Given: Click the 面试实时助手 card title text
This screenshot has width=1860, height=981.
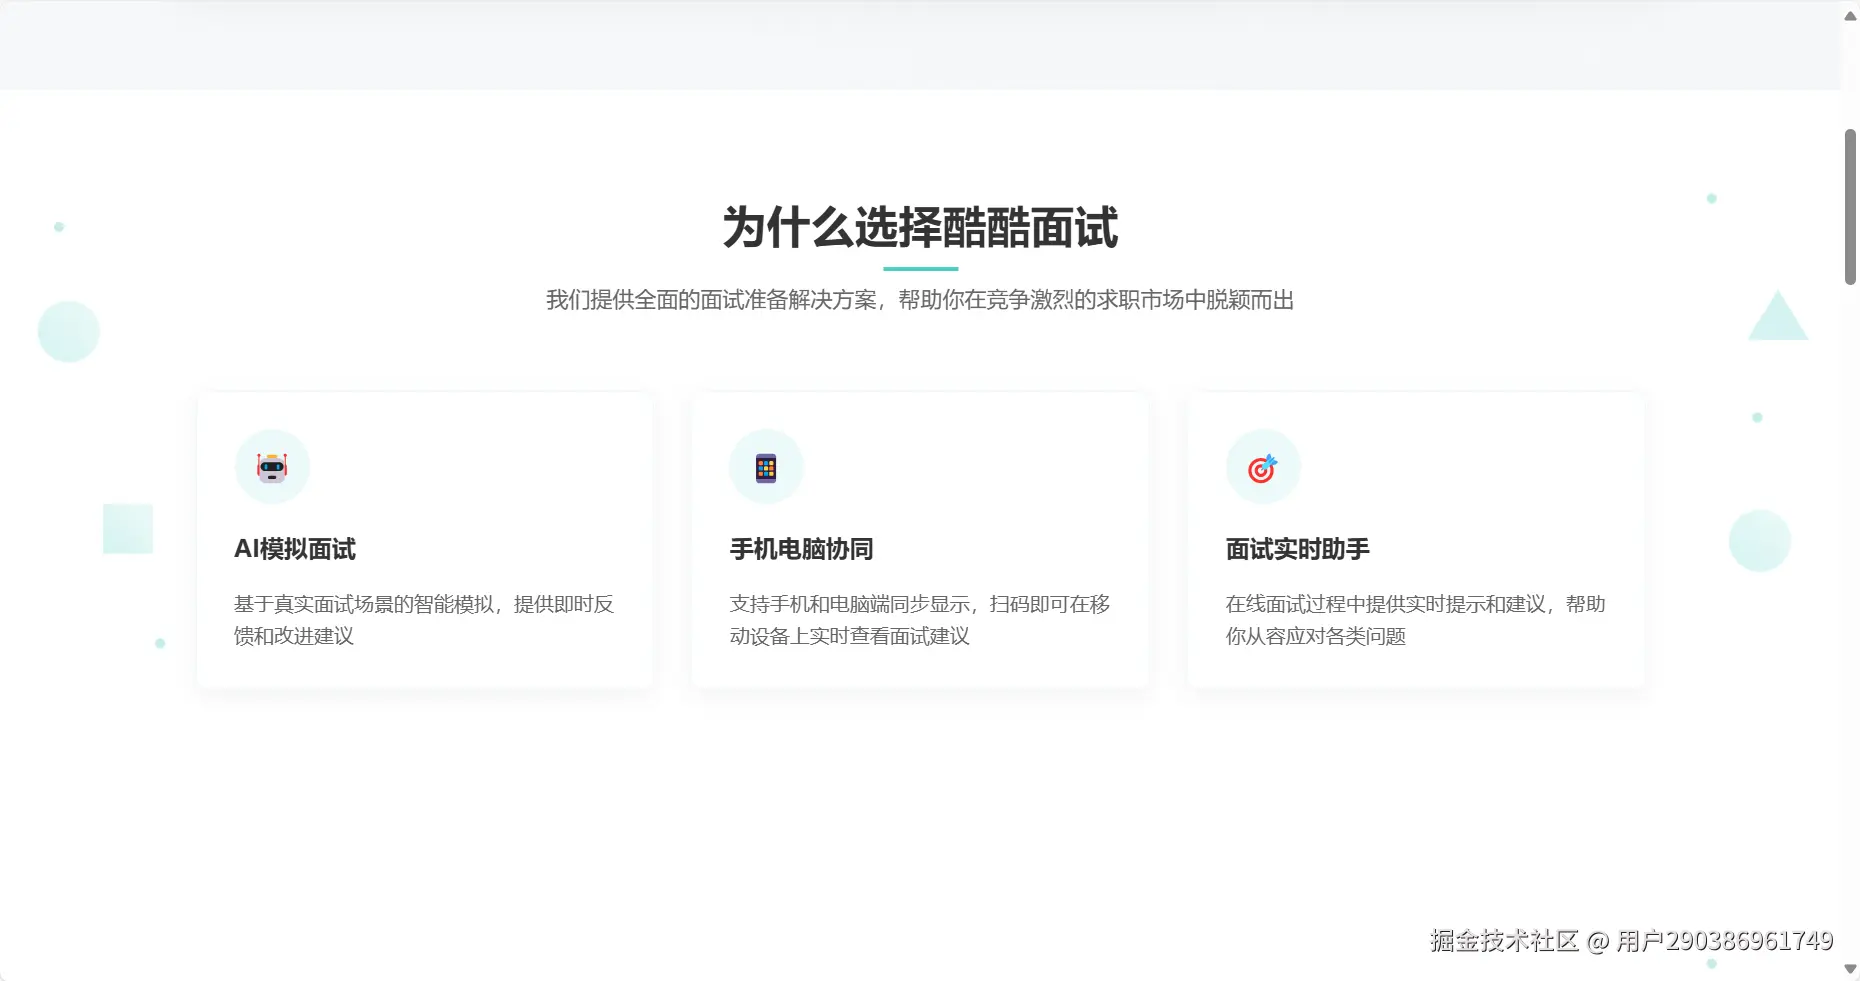Looking at the screenshot, I should pos(1297,549).
